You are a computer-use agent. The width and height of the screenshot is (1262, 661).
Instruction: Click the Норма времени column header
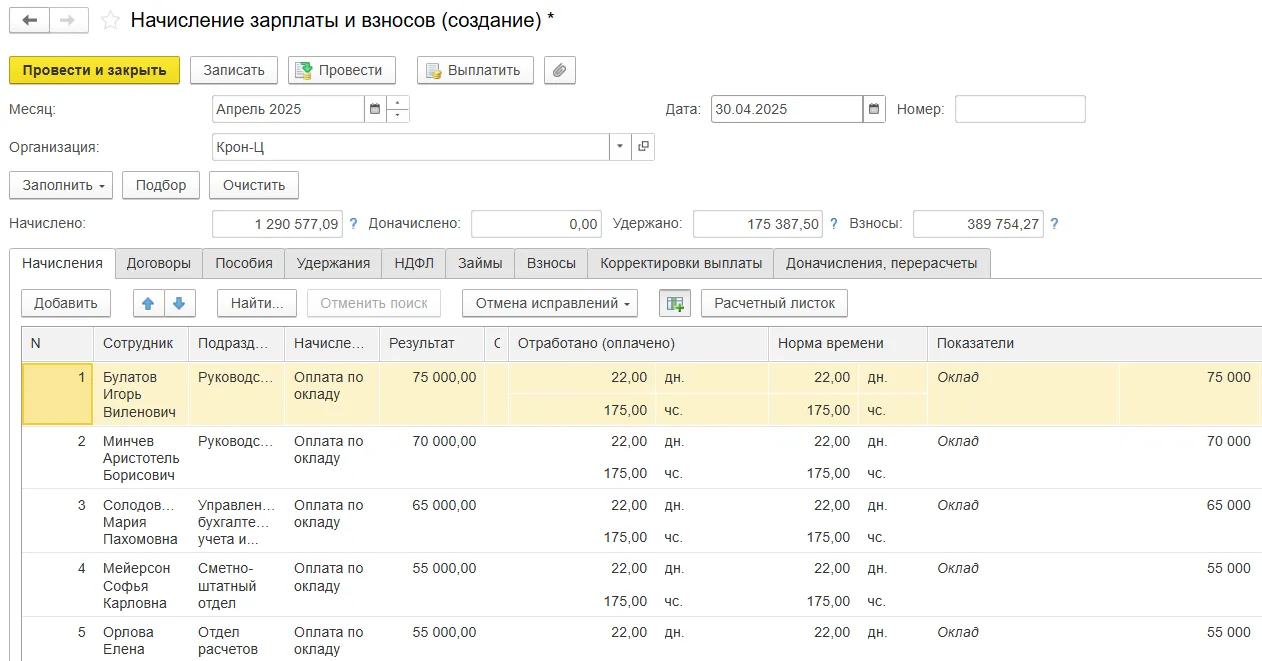pos(848,343)
